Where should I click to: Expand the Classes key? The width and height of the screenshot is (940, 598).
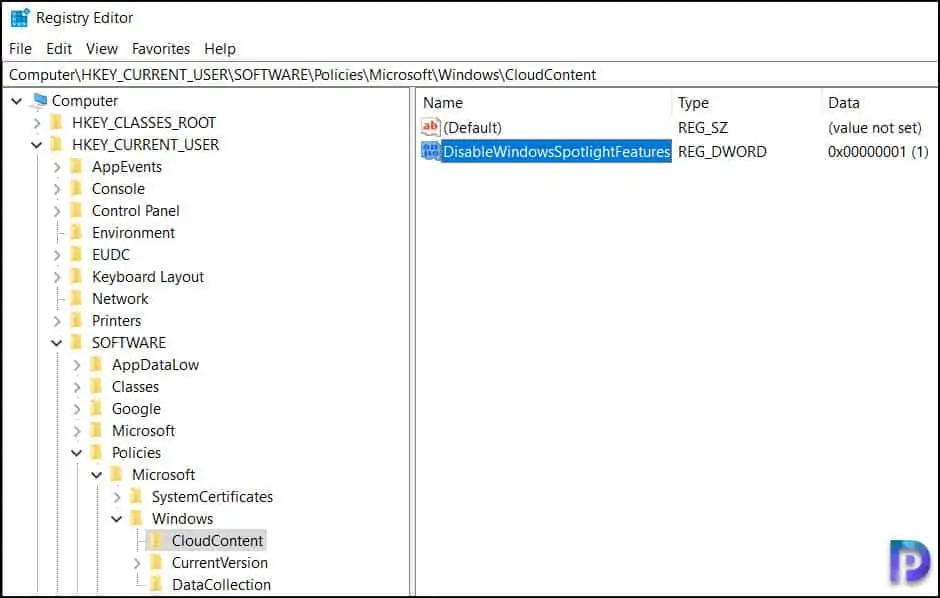click(x=77, y=387)
